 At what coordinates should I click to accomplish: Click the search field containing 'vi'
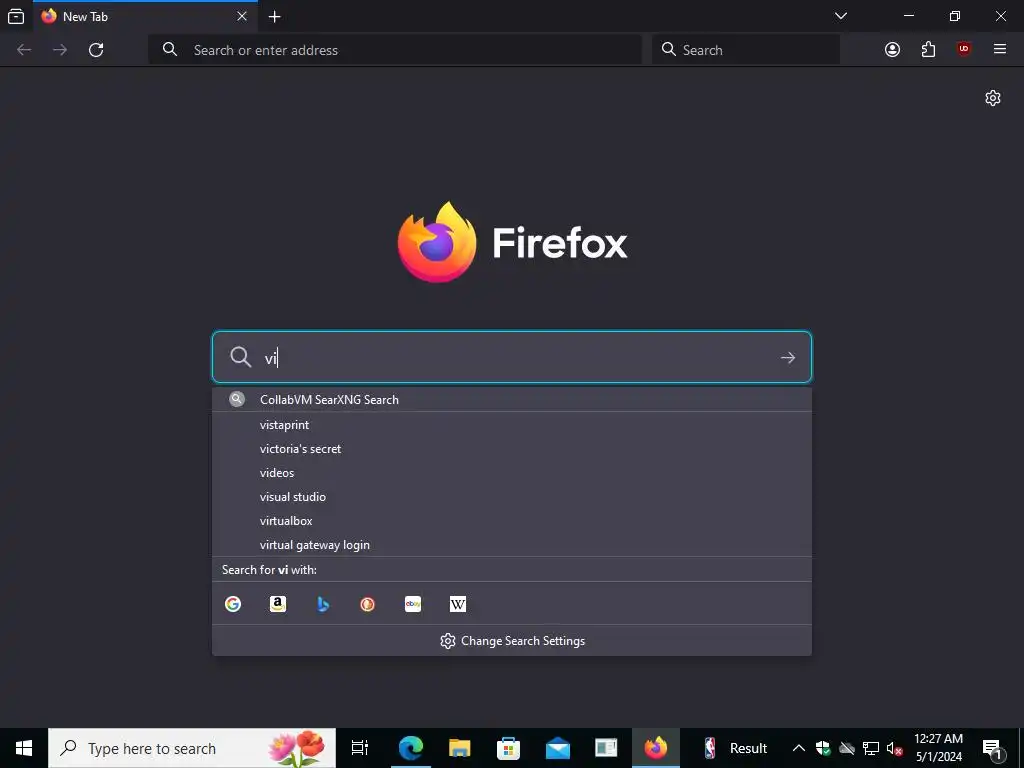[512, 357]
